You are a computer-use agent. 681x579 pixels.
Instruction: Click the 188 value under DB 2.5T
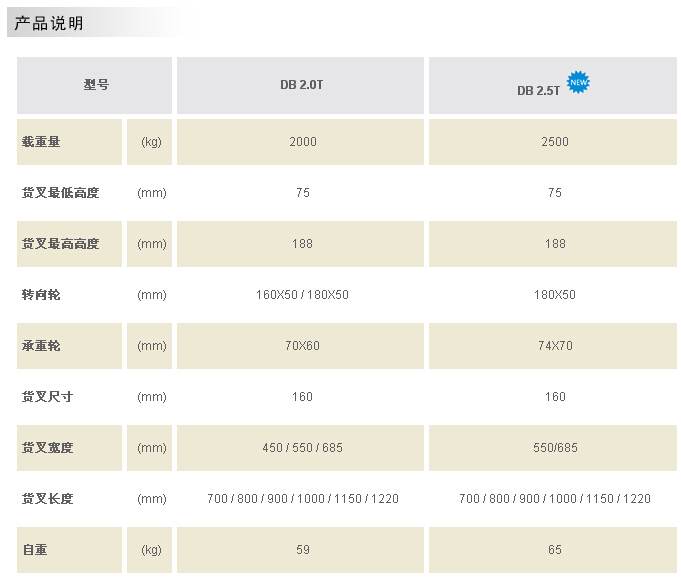(555, 244)
